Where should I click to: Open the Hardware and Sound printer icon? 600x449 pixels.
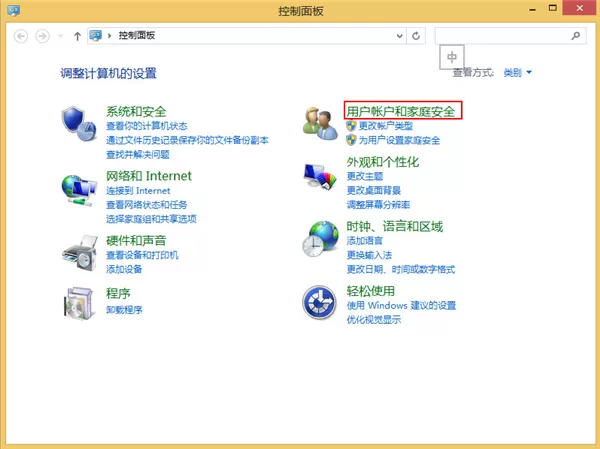click(80, 253)
